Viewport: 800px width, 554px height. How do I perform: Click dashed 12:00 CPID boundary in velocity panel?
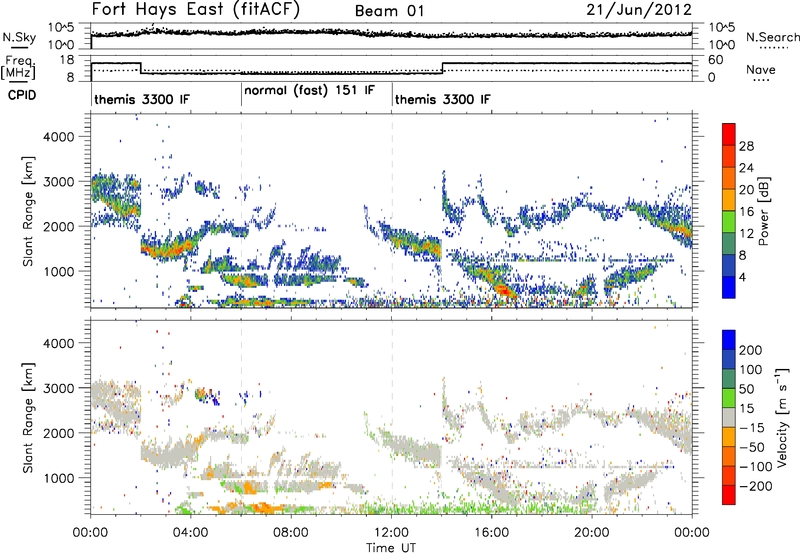392,417
